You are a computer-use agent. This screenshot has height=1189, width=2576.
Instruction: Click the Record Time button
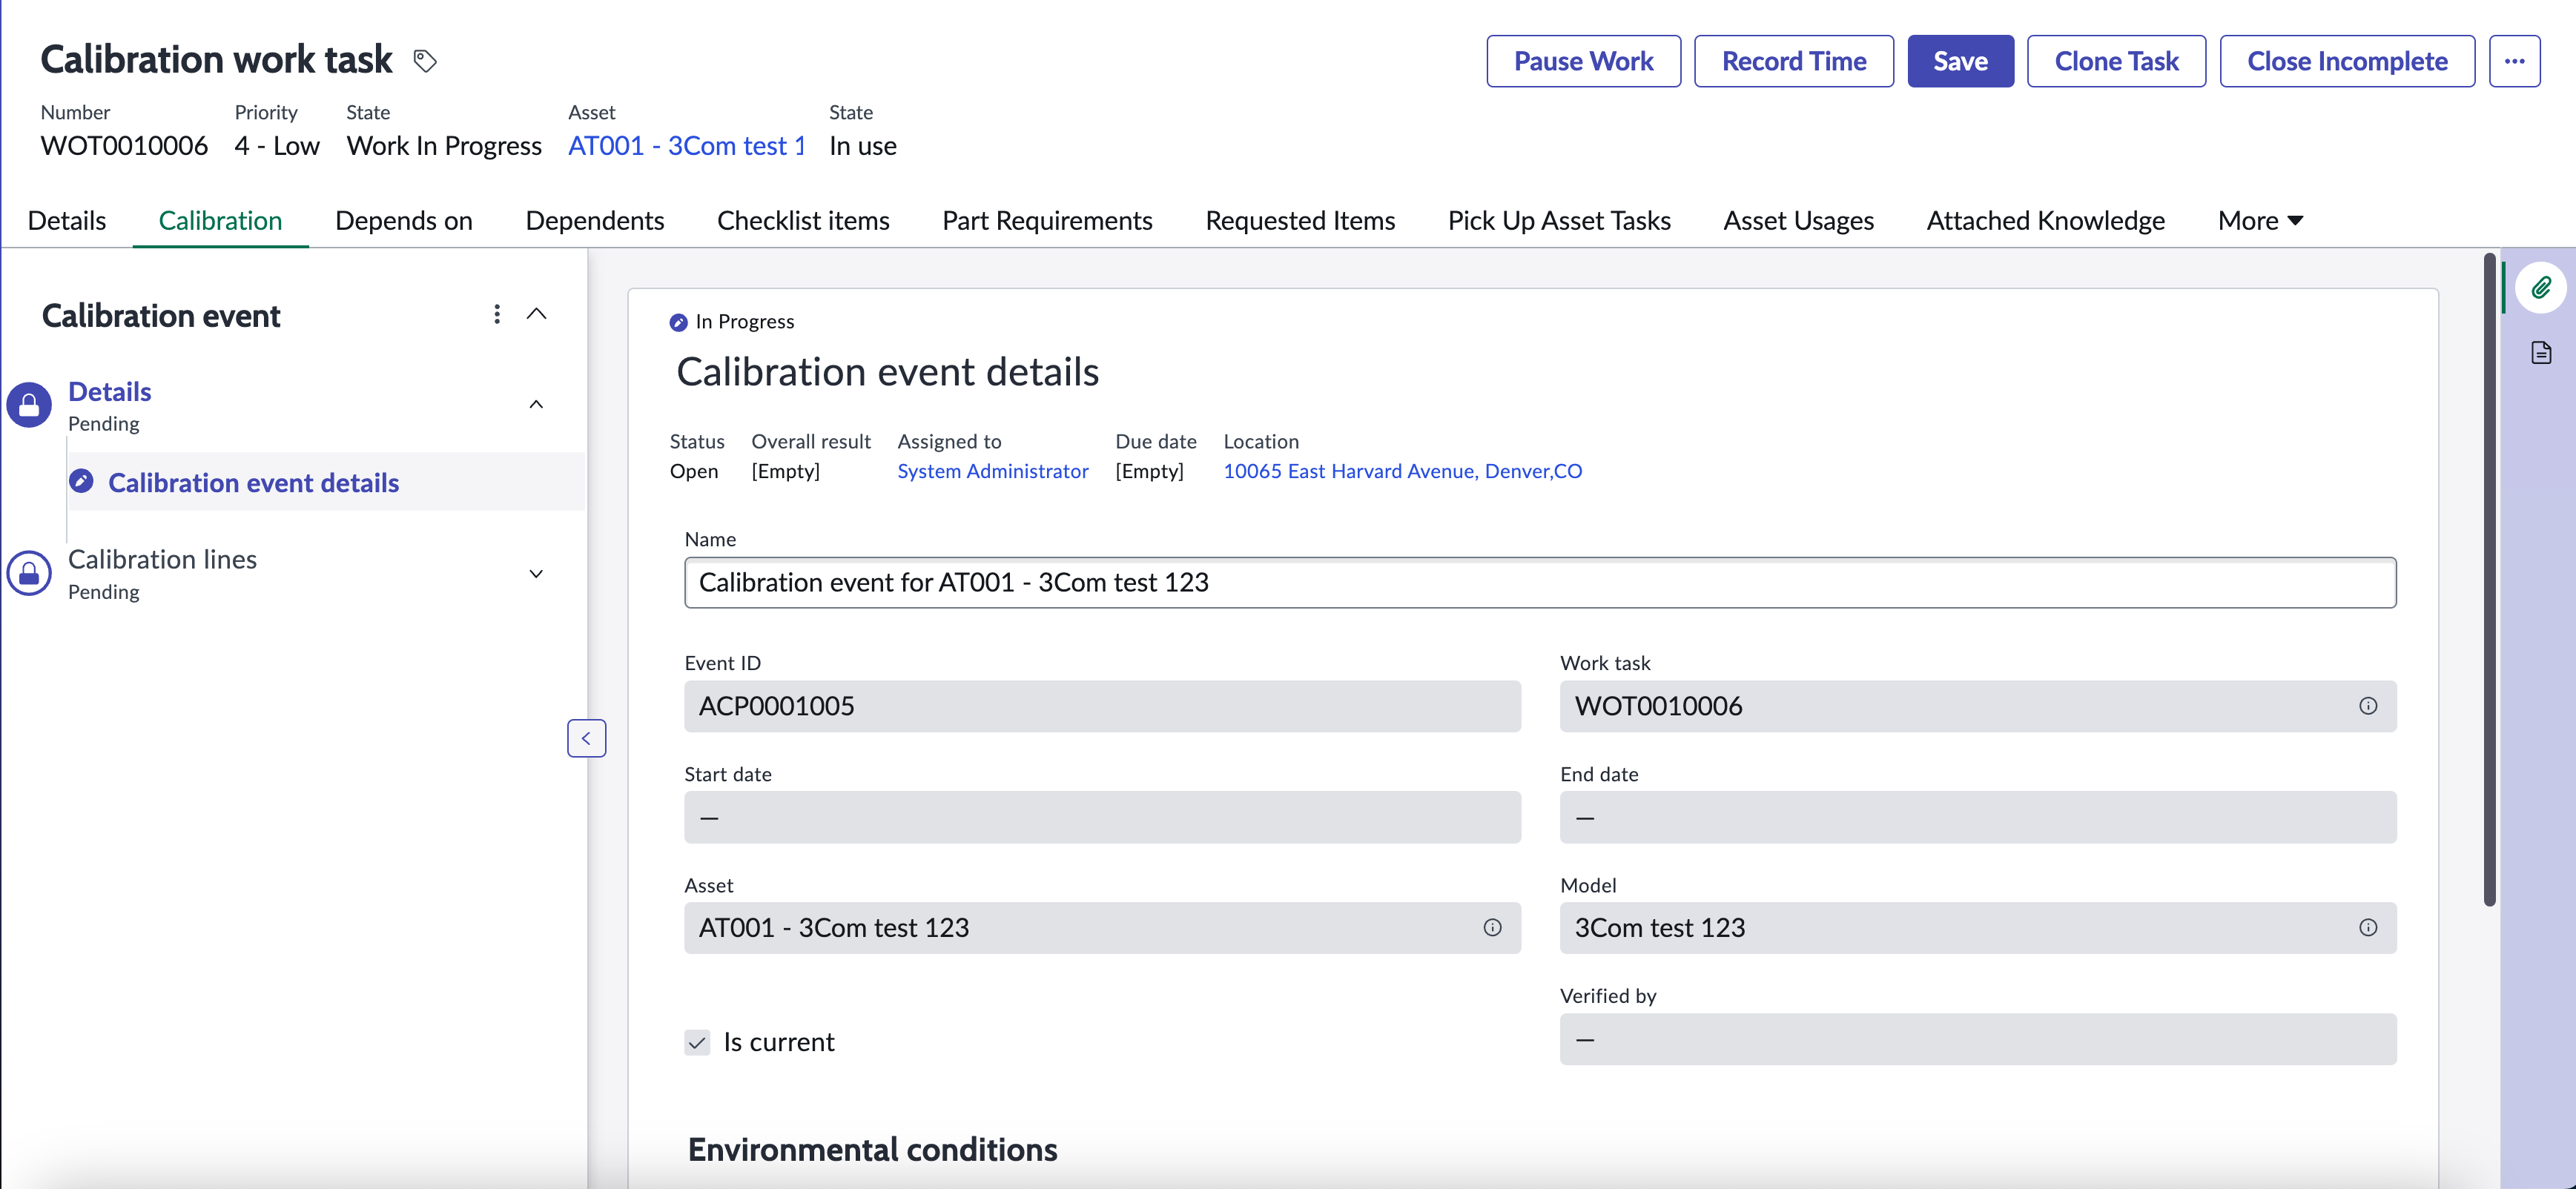tap(1794, 61)
